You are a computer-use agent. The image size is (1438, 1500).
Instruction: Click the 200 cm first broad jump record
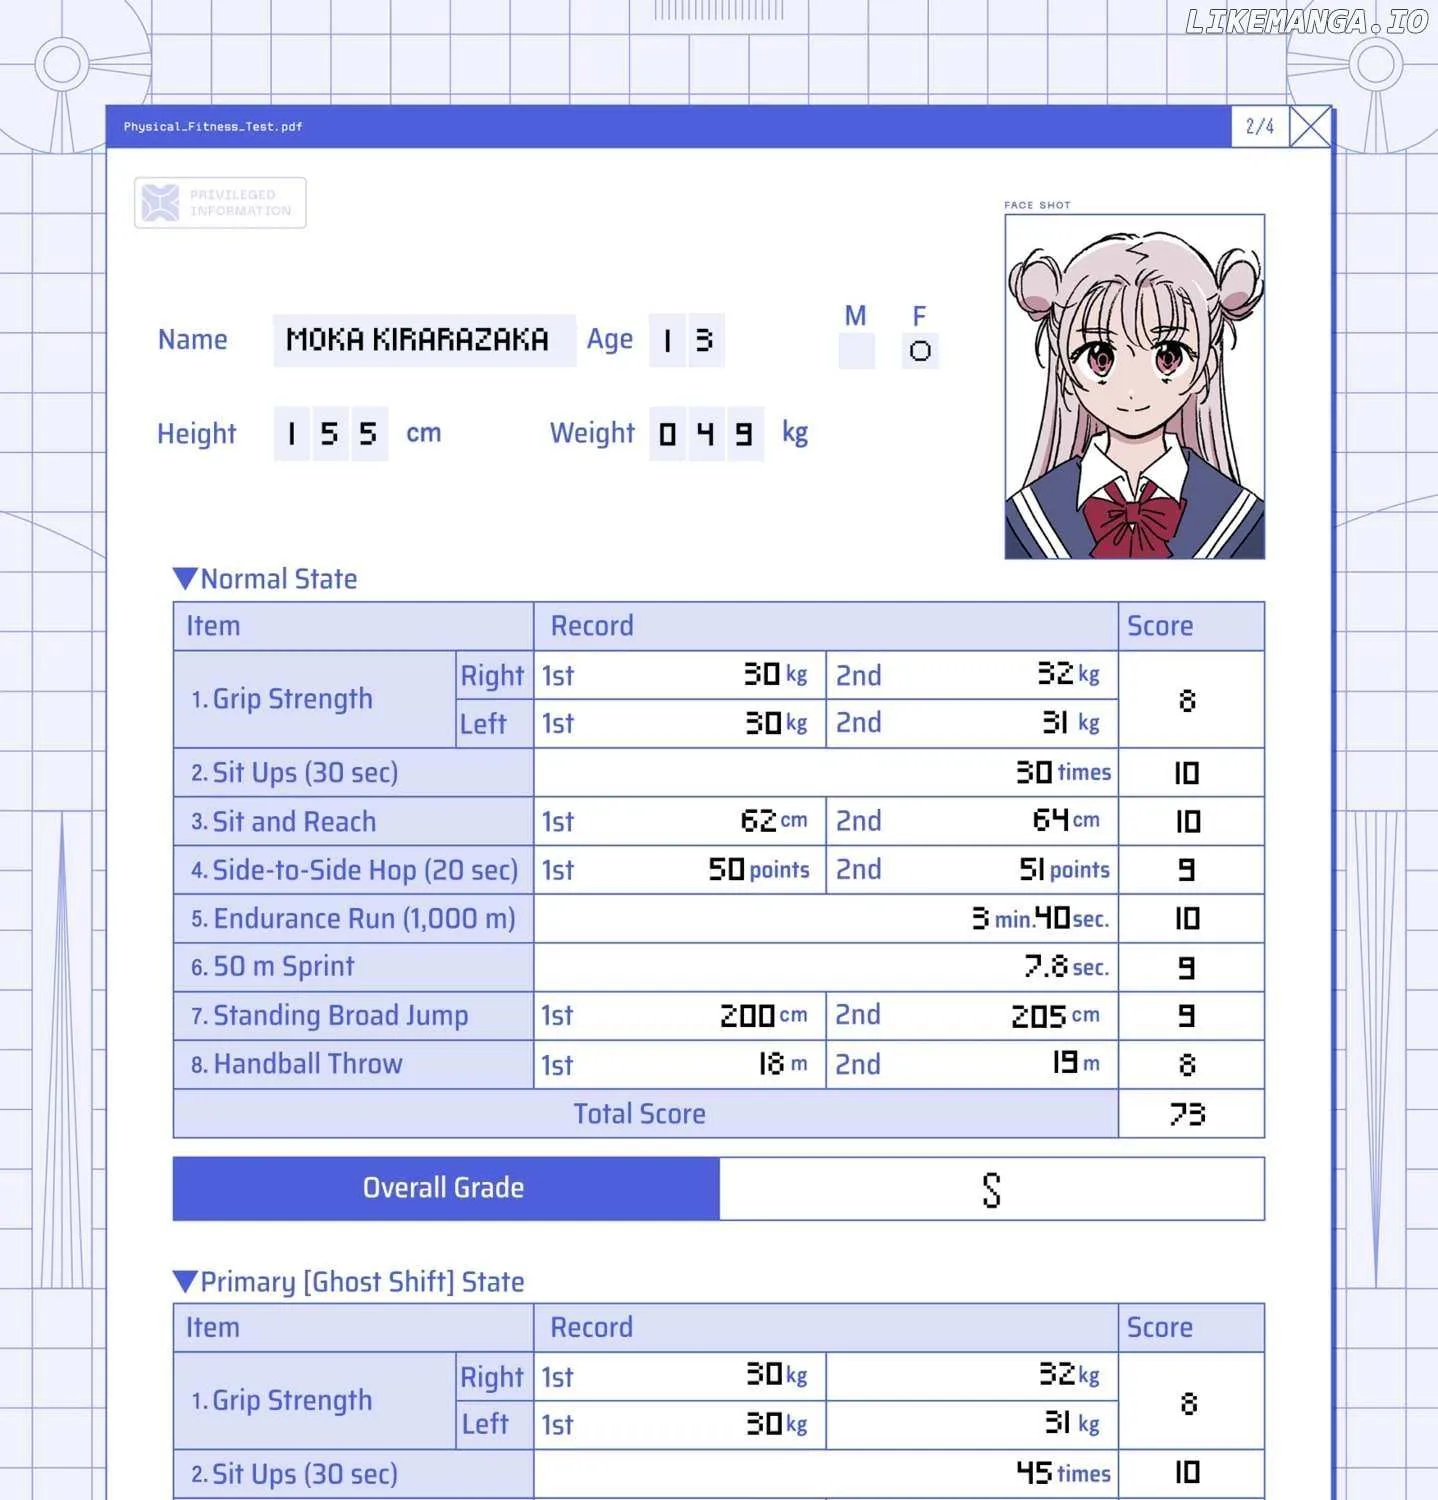[764, 1016]
